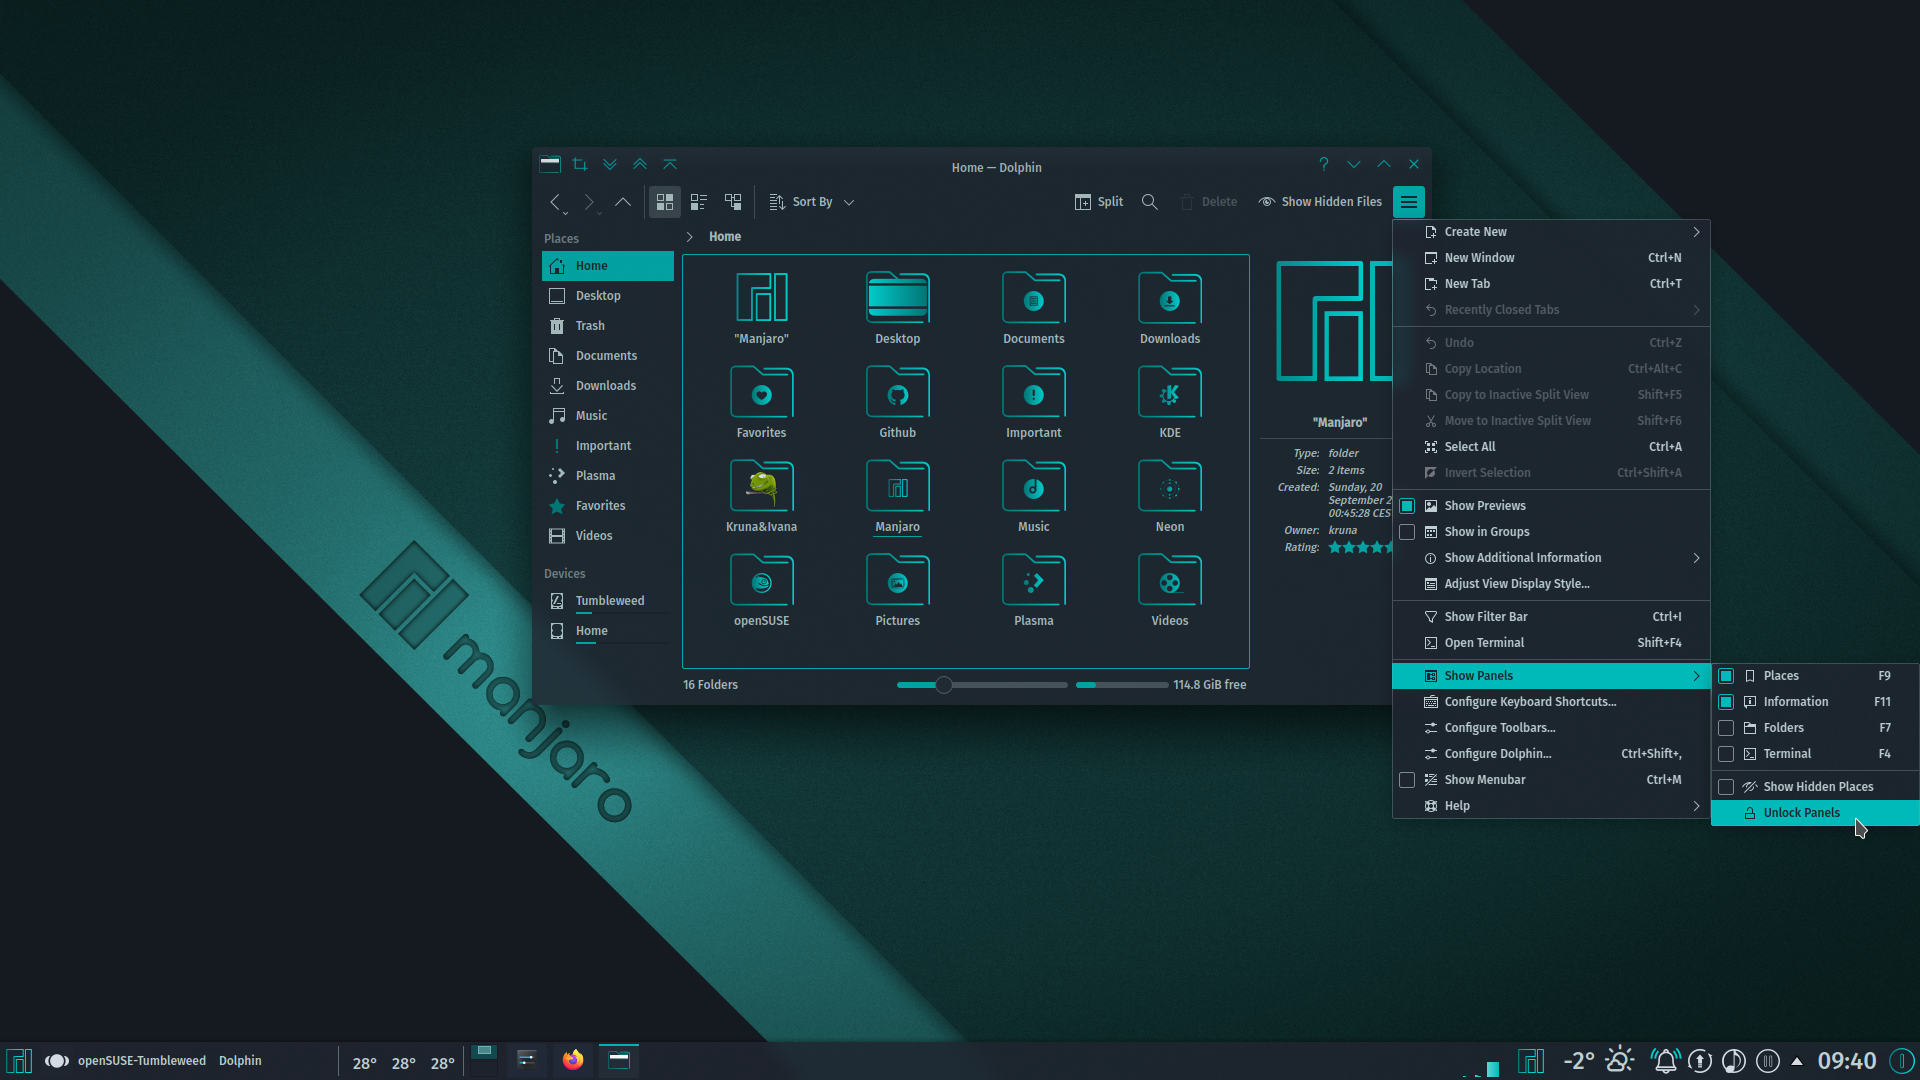The width and height of the screenshot is (1920, 1080).
Task: Expand the Help submenu
Action: pos(1551,806)
